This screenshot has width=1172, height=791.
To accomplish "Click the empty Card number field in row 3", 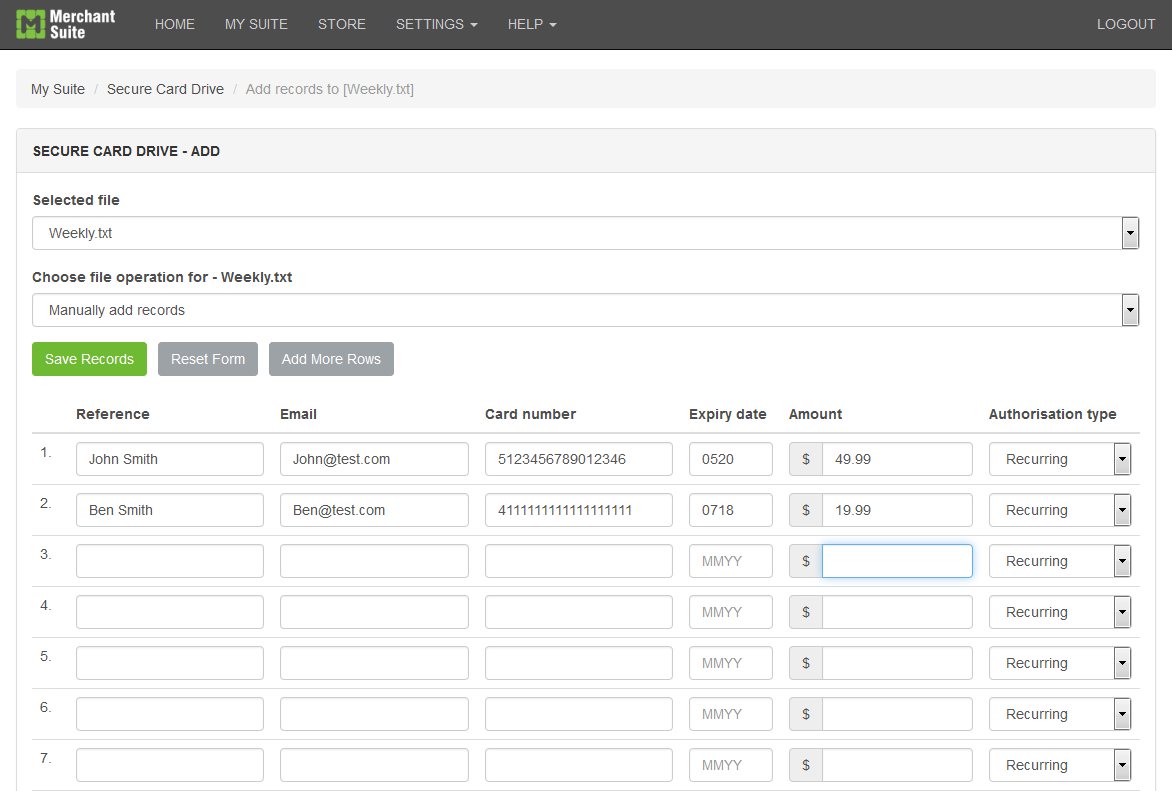I will coord(579,561).
